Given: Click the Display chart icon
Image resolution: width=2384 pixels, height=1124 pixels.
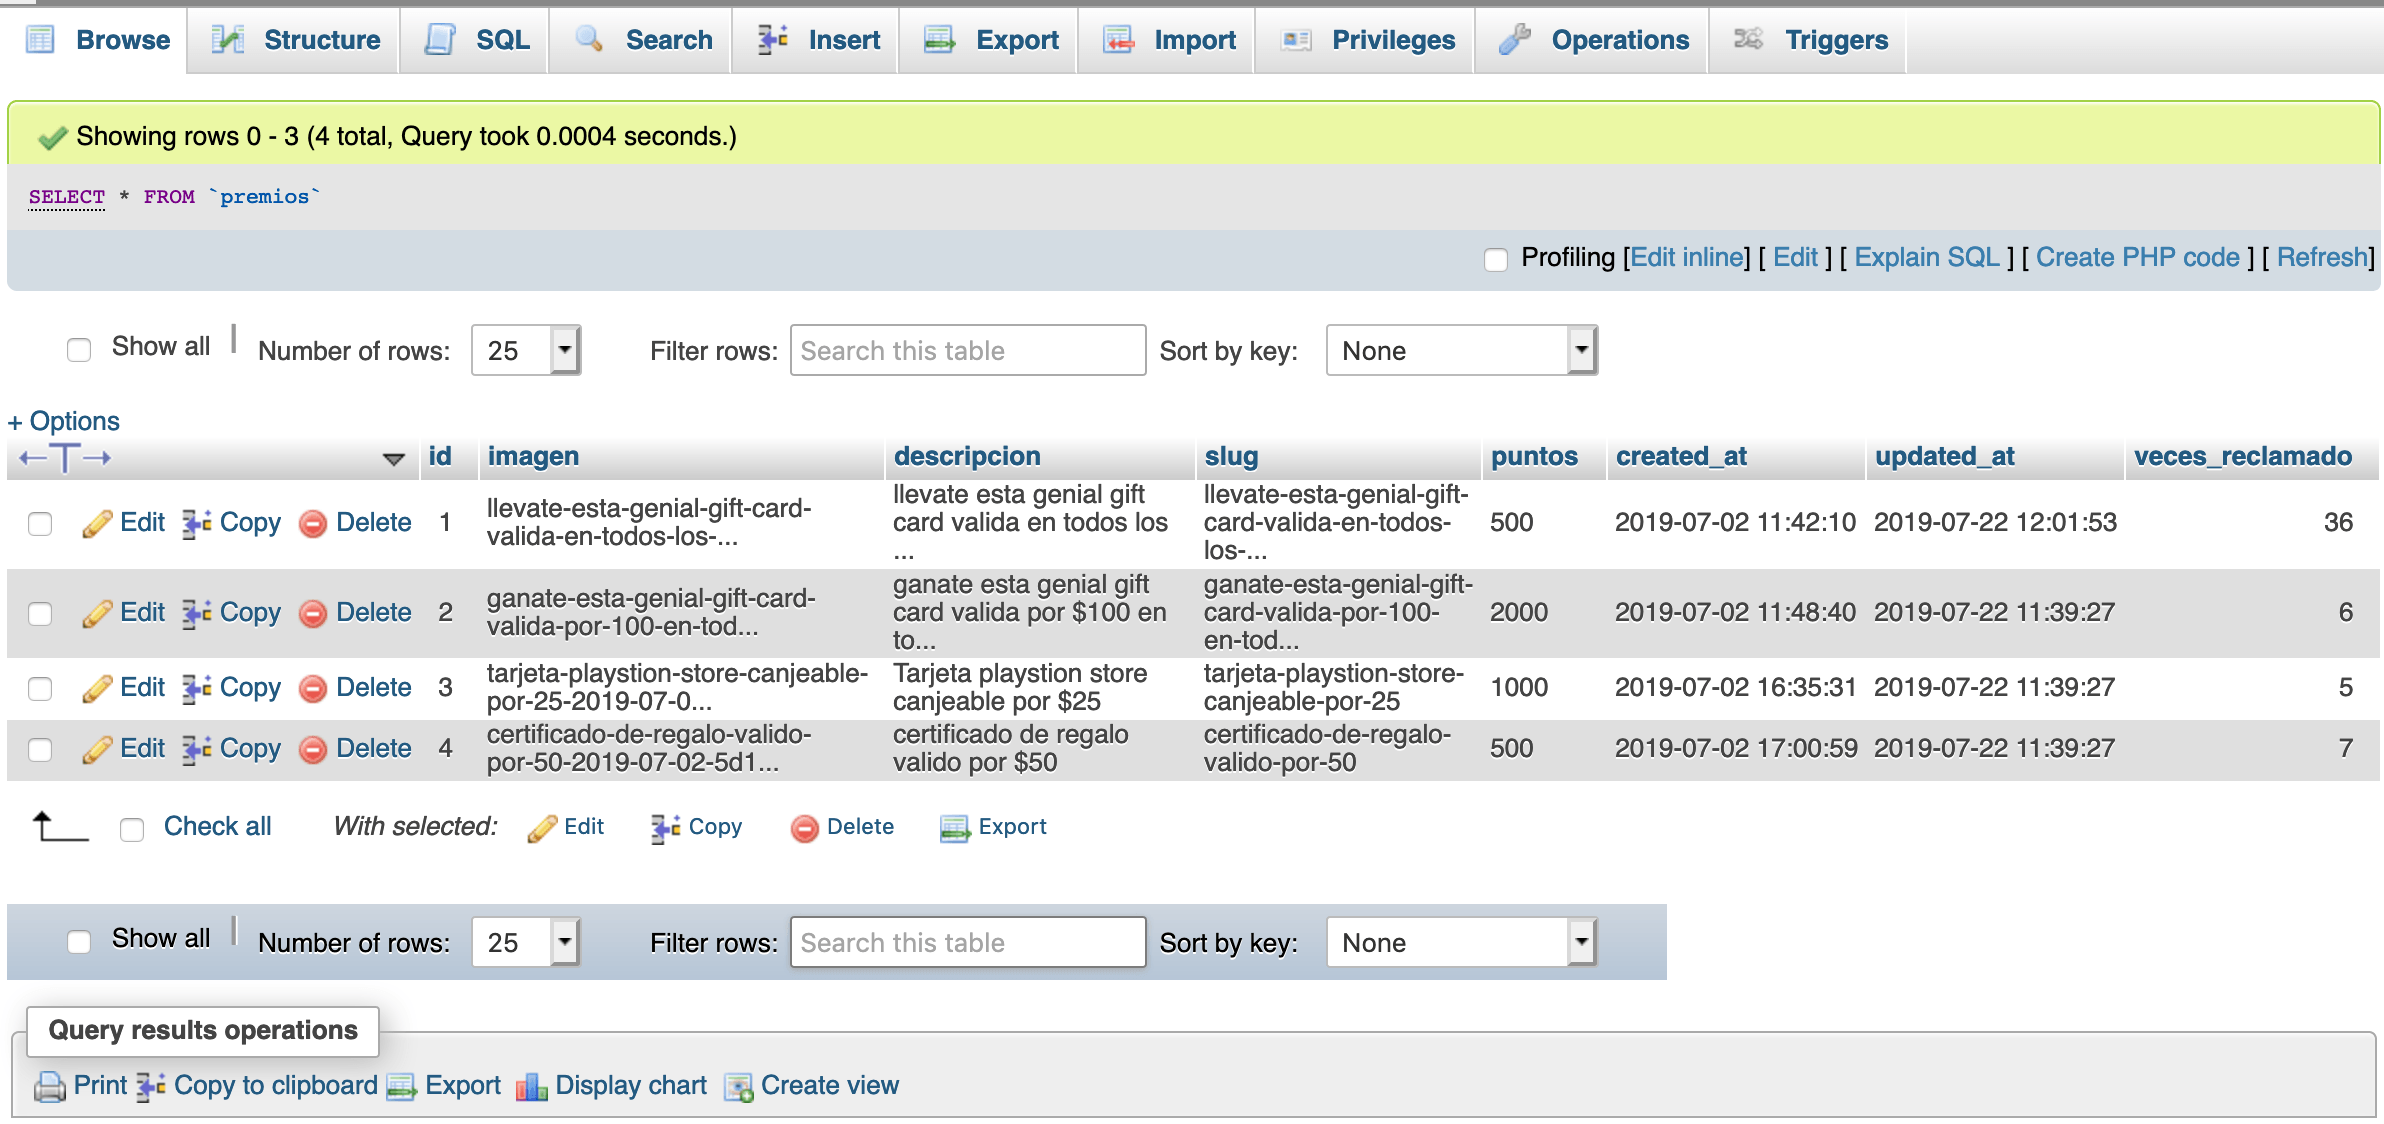Looking at the screenshot, I should (x=531, y=1086).
